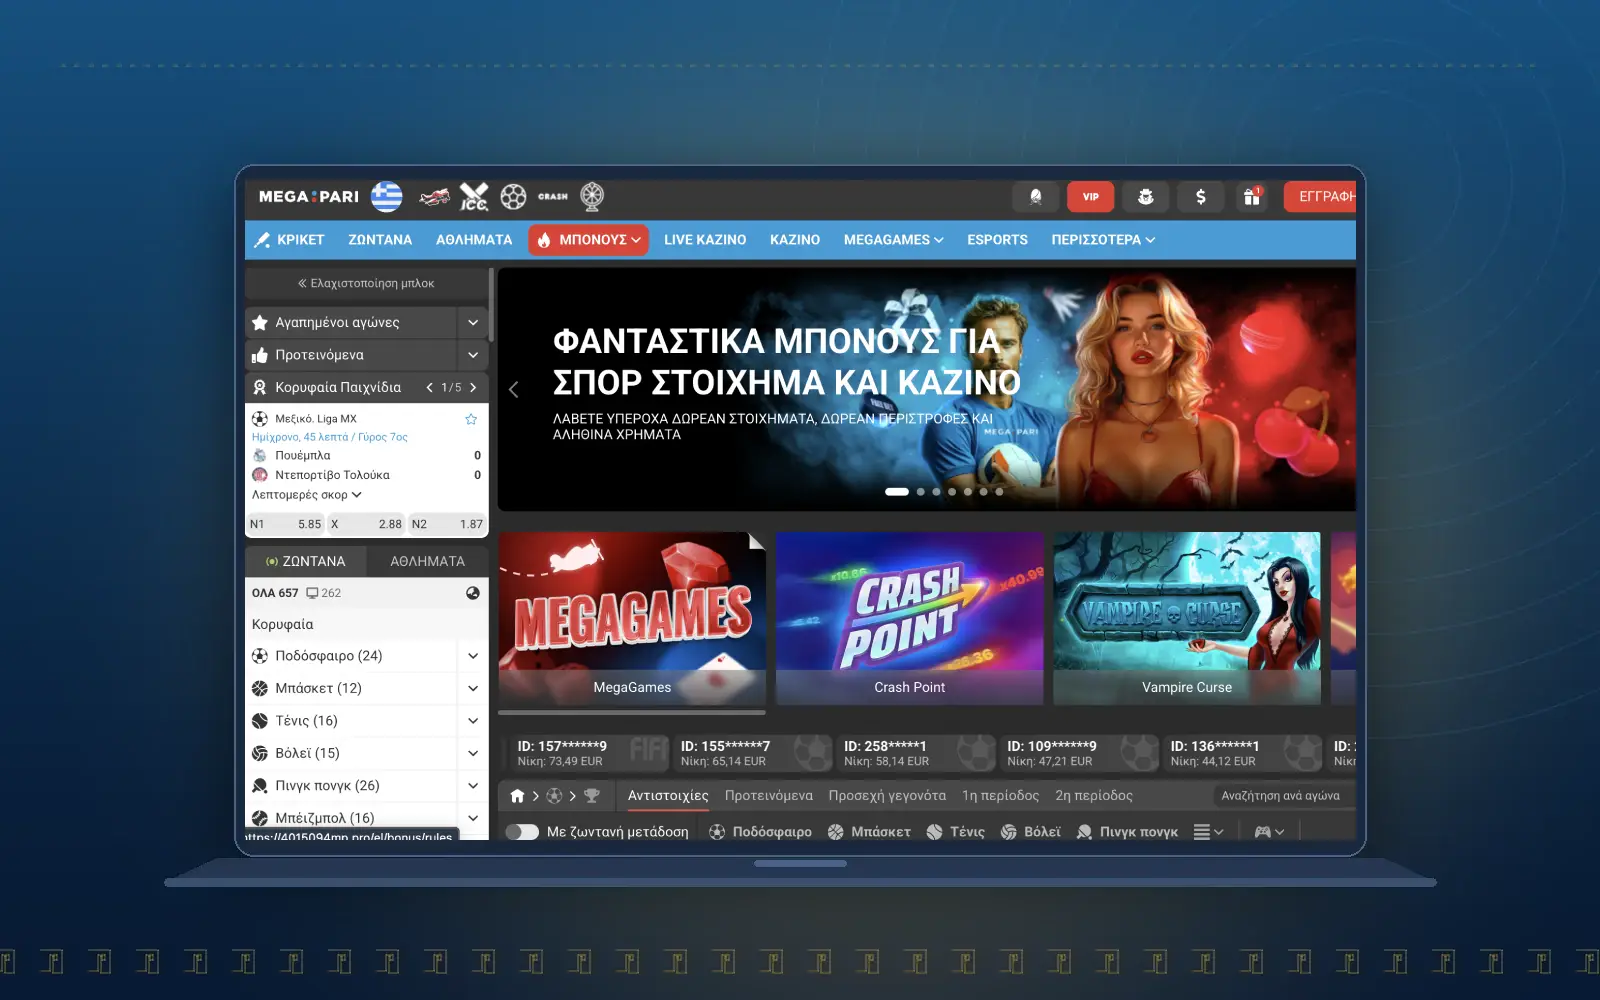Click the promo mascot icon button

(x=1146, y=197)
